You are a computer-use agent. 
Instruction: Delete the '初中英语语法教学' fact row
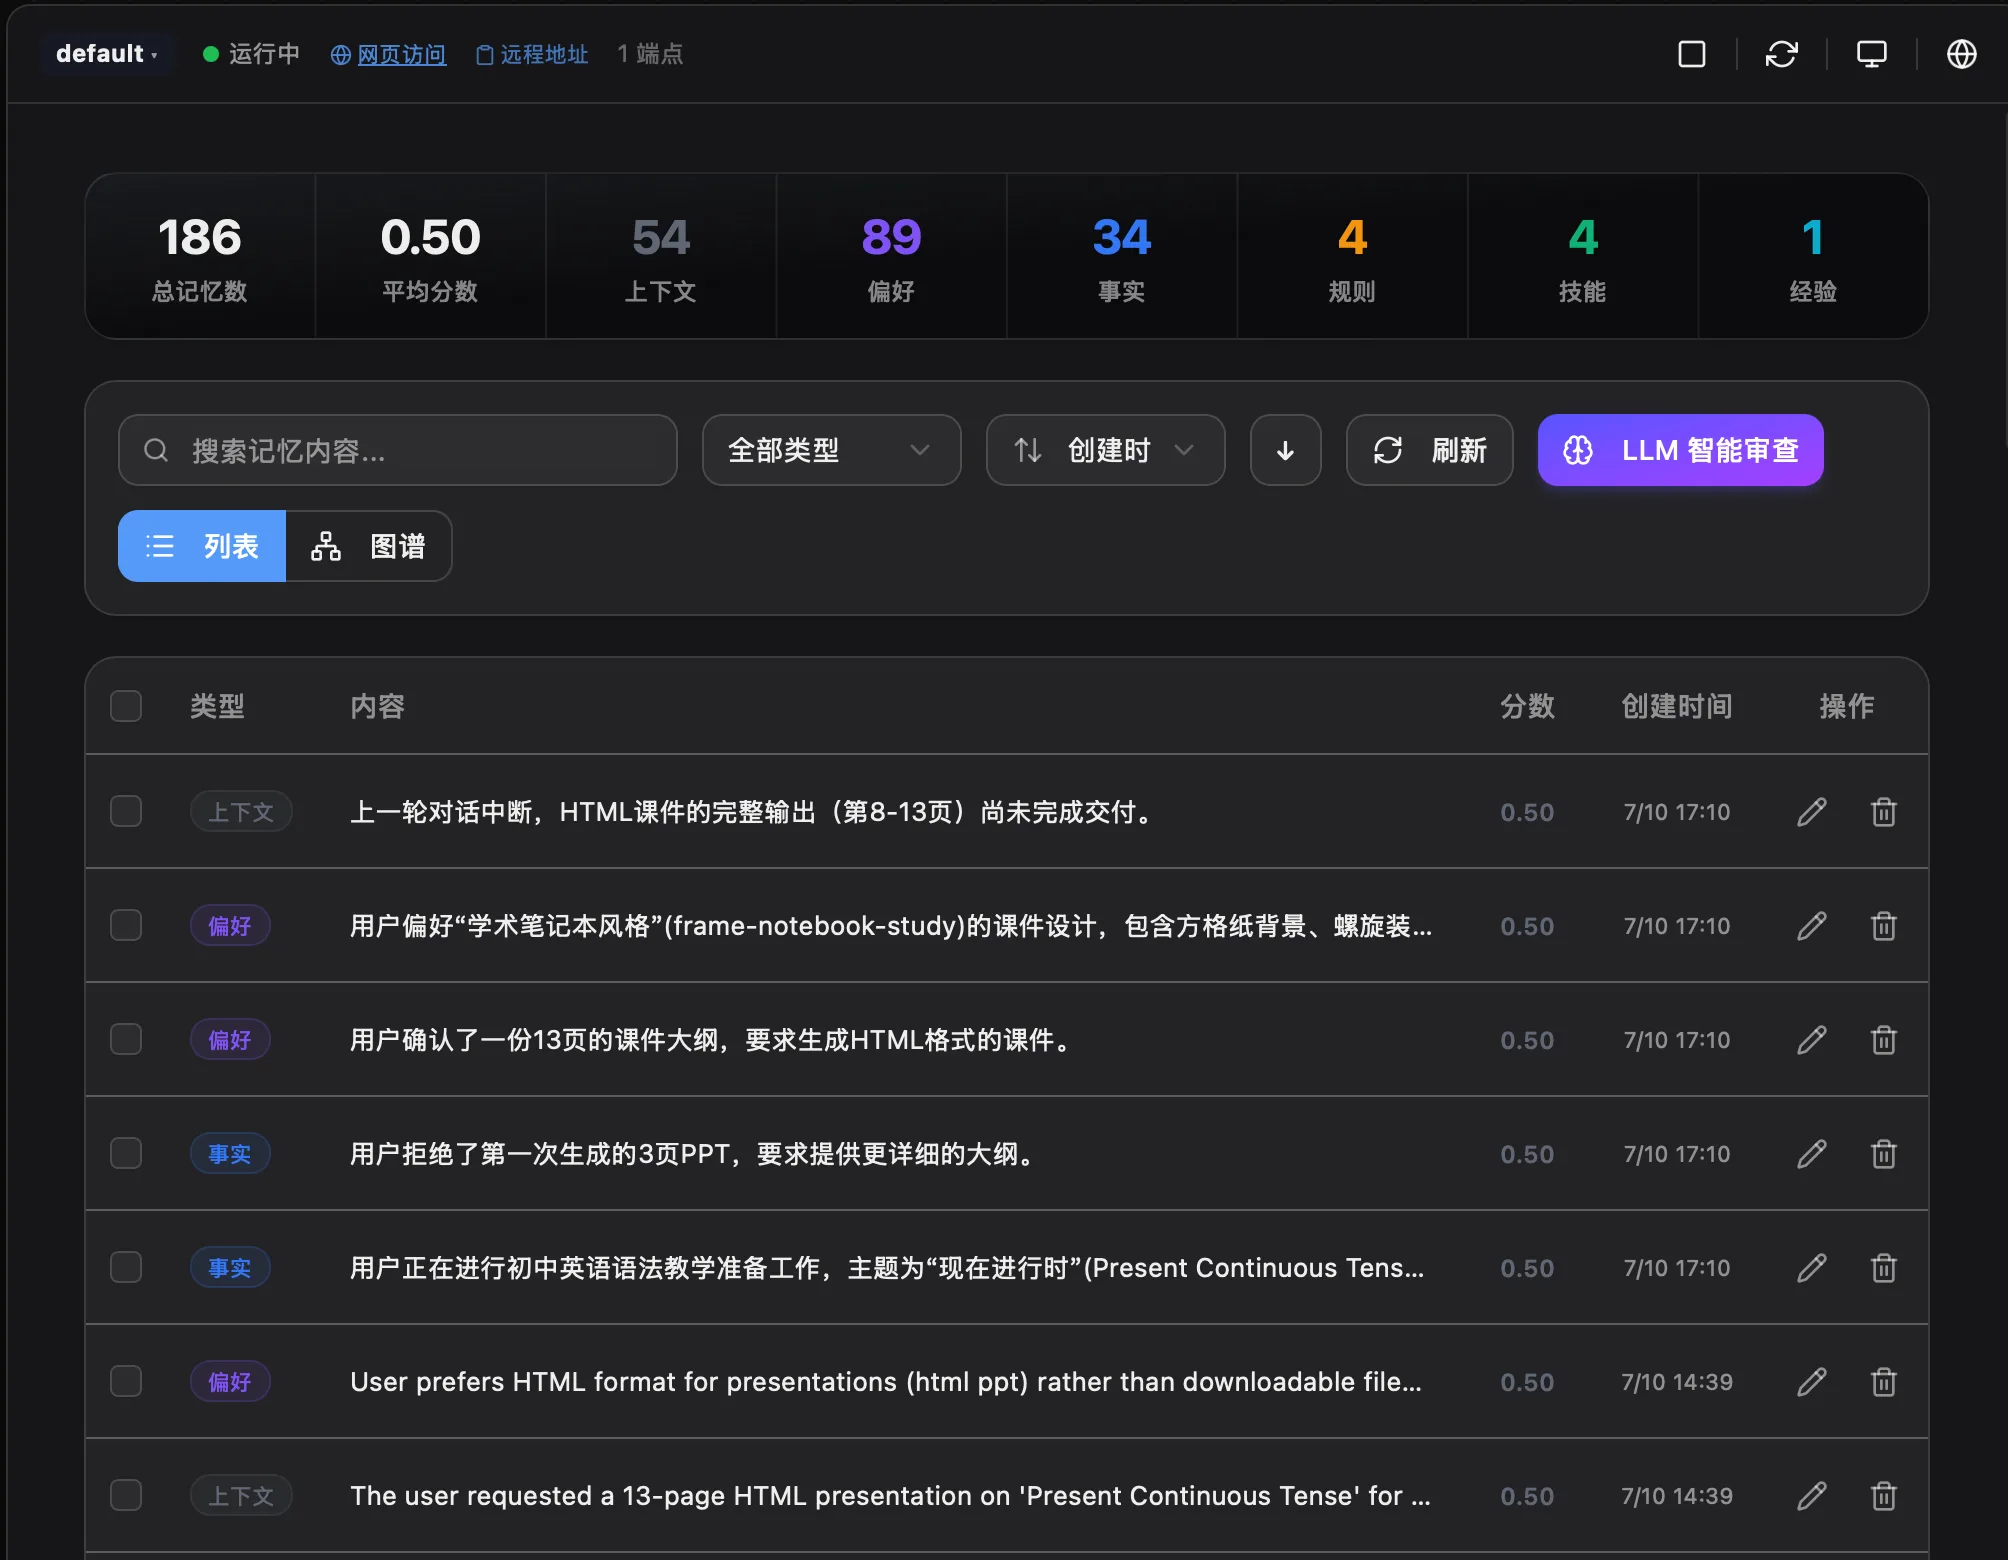[1883, 1268]
